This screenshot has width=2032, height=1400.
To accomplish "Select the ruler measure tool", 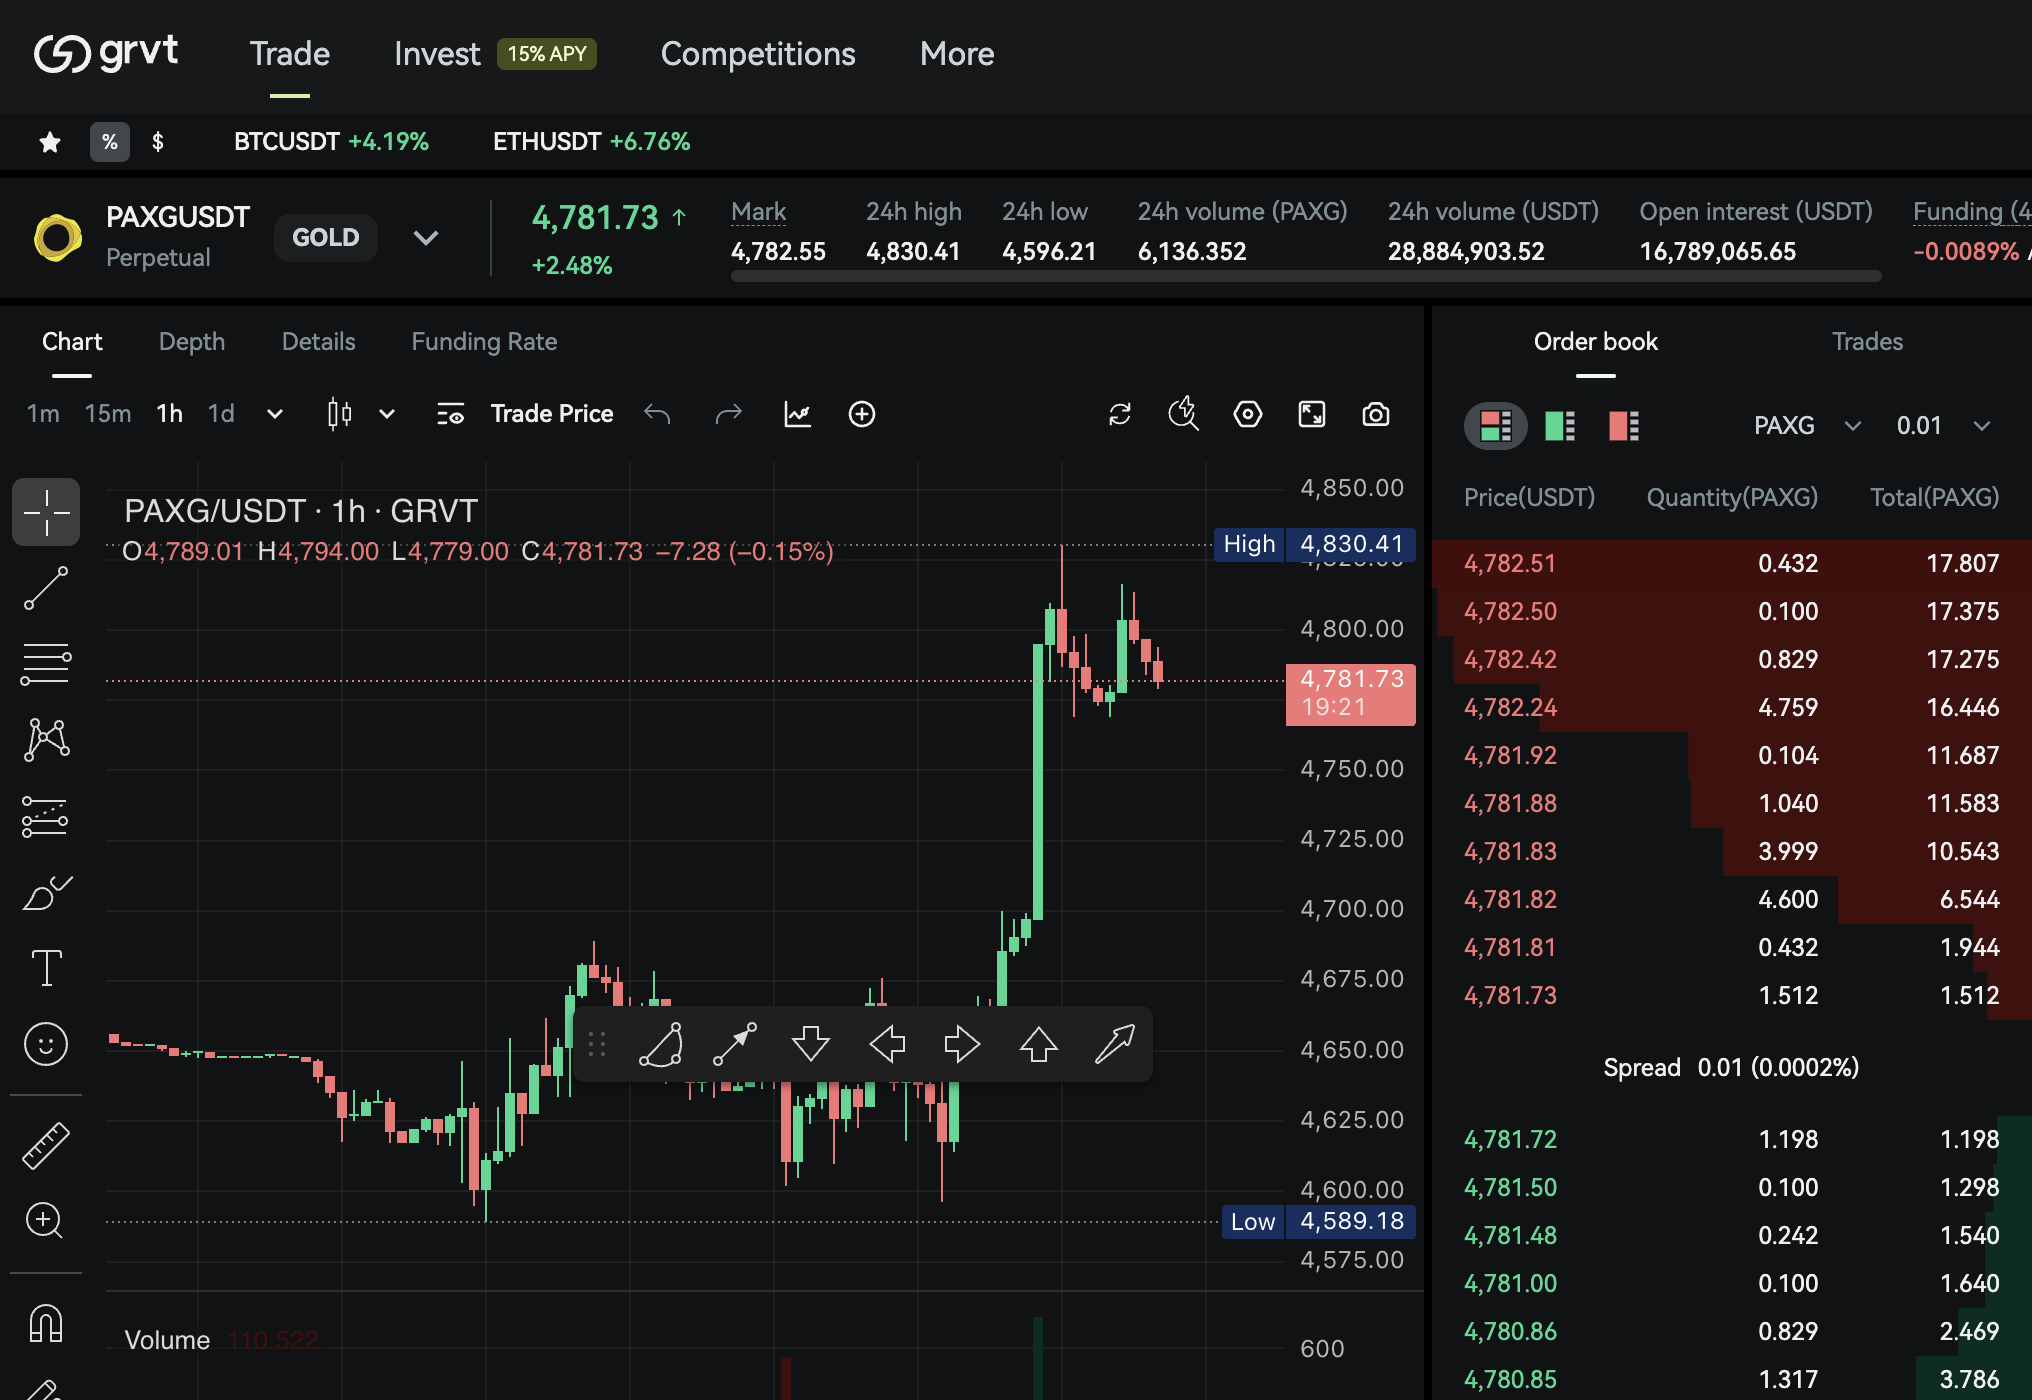I will [x=46, y=1146].
